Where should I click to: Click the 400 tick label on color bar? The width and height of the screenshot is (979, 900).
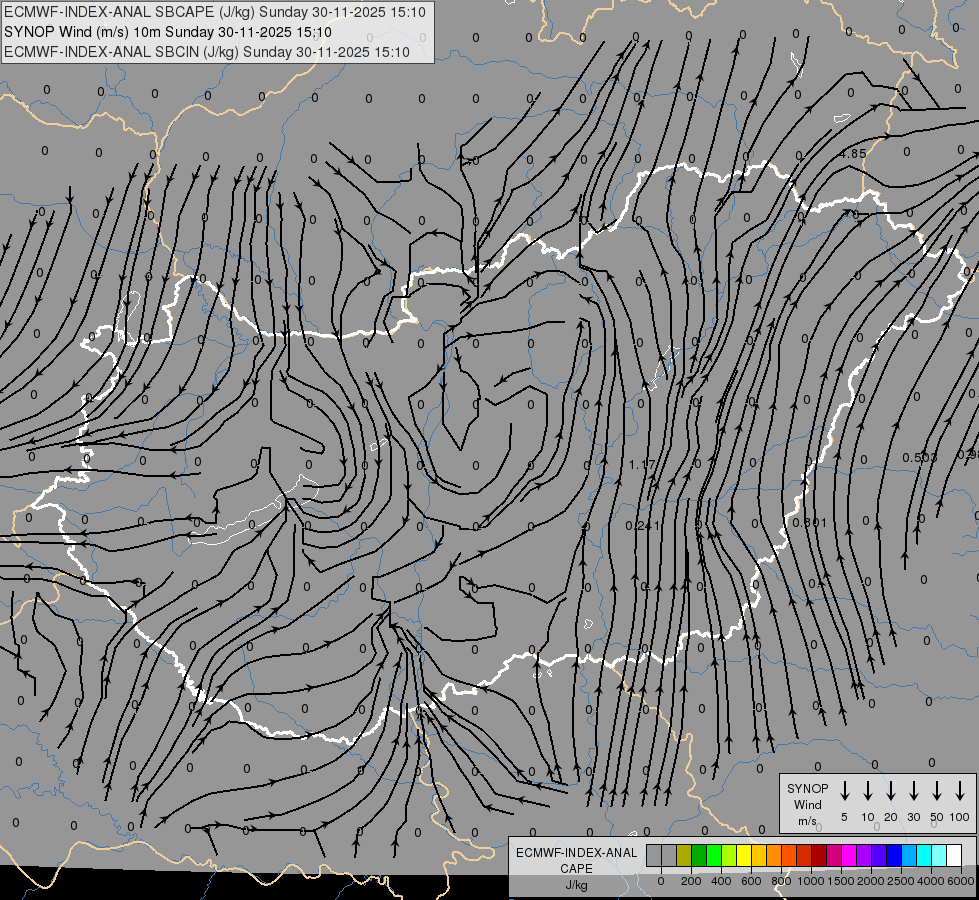tap(721, 881)
